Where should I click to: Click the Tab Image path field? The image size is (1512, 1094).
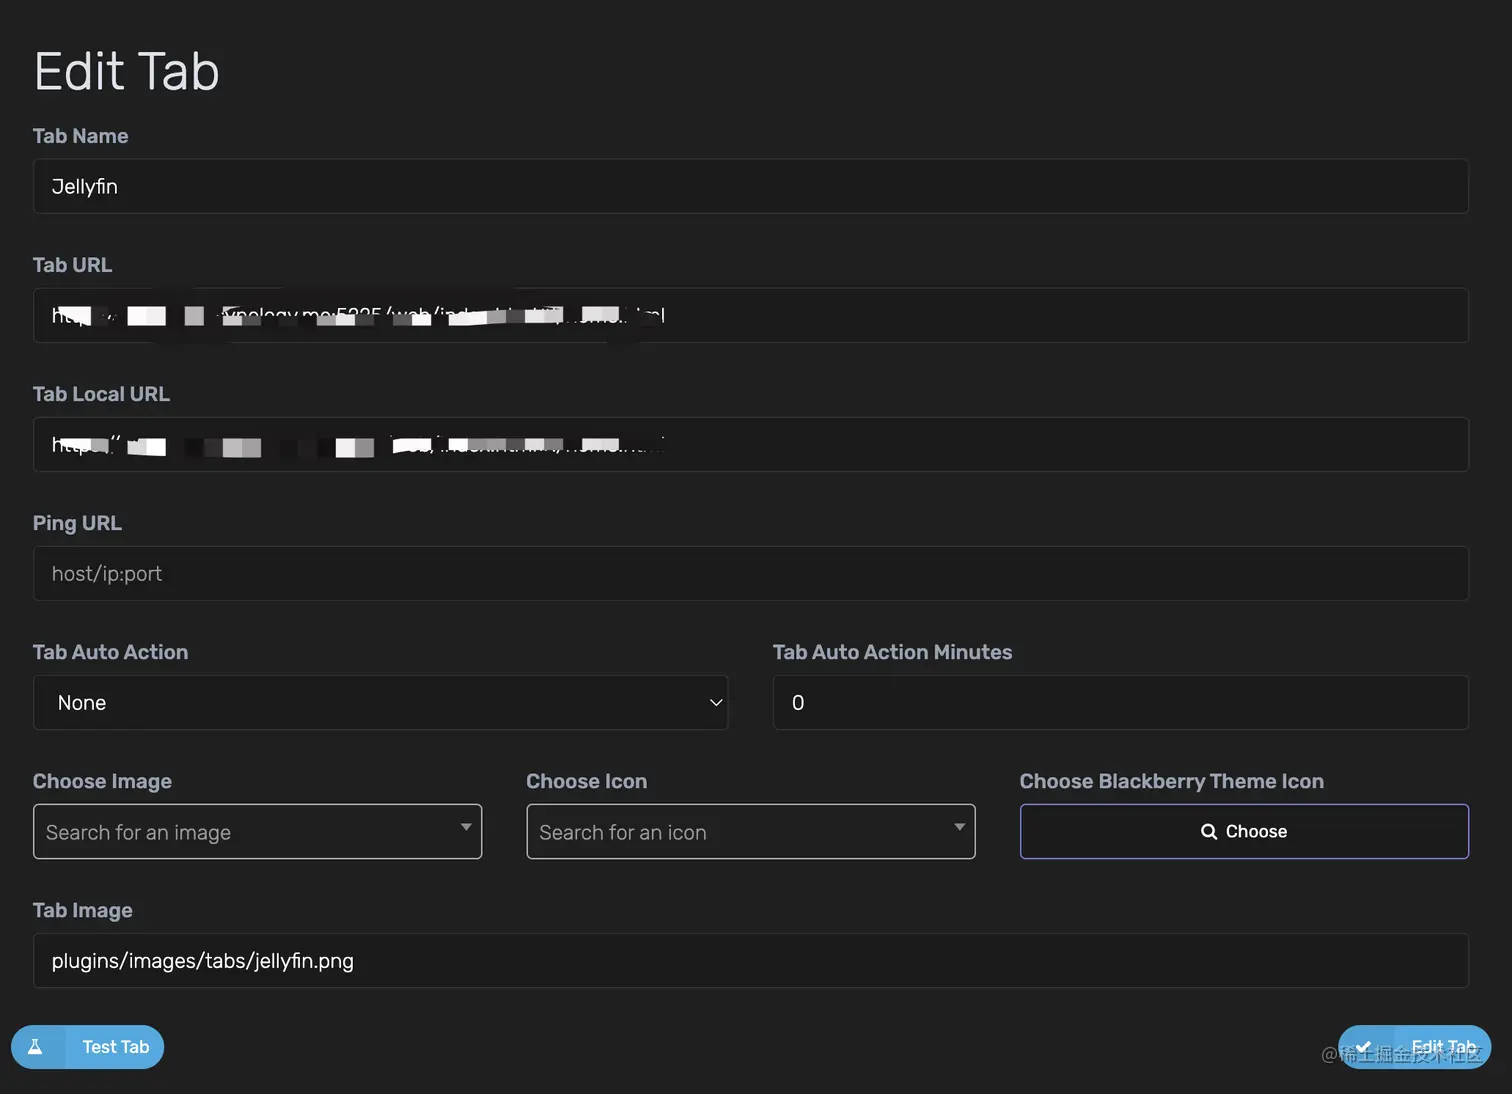click(750, 960)
